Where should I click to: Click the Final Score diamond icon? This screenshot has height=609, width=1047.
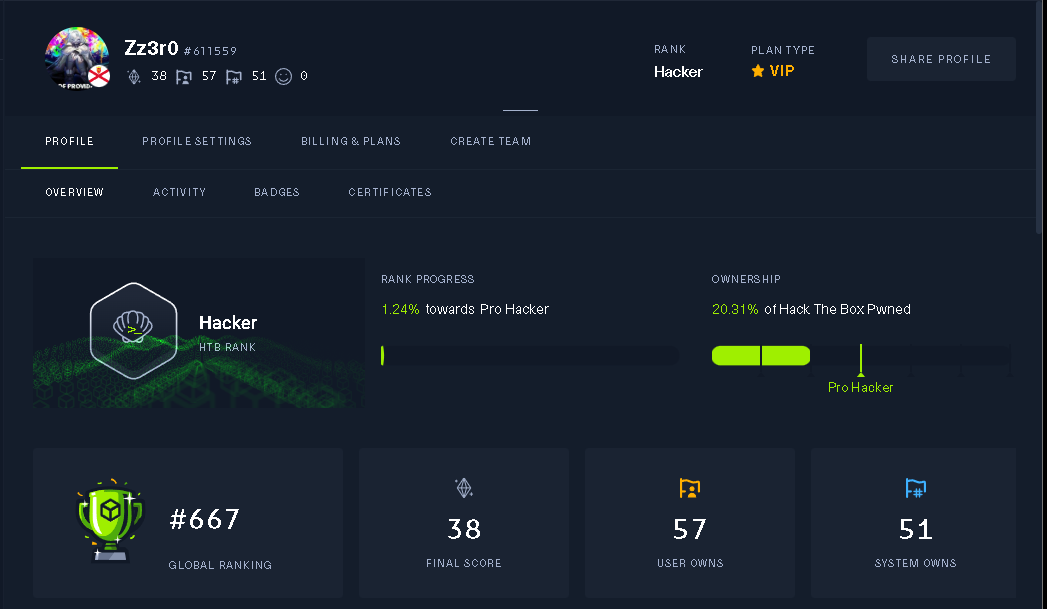[464, 488]
